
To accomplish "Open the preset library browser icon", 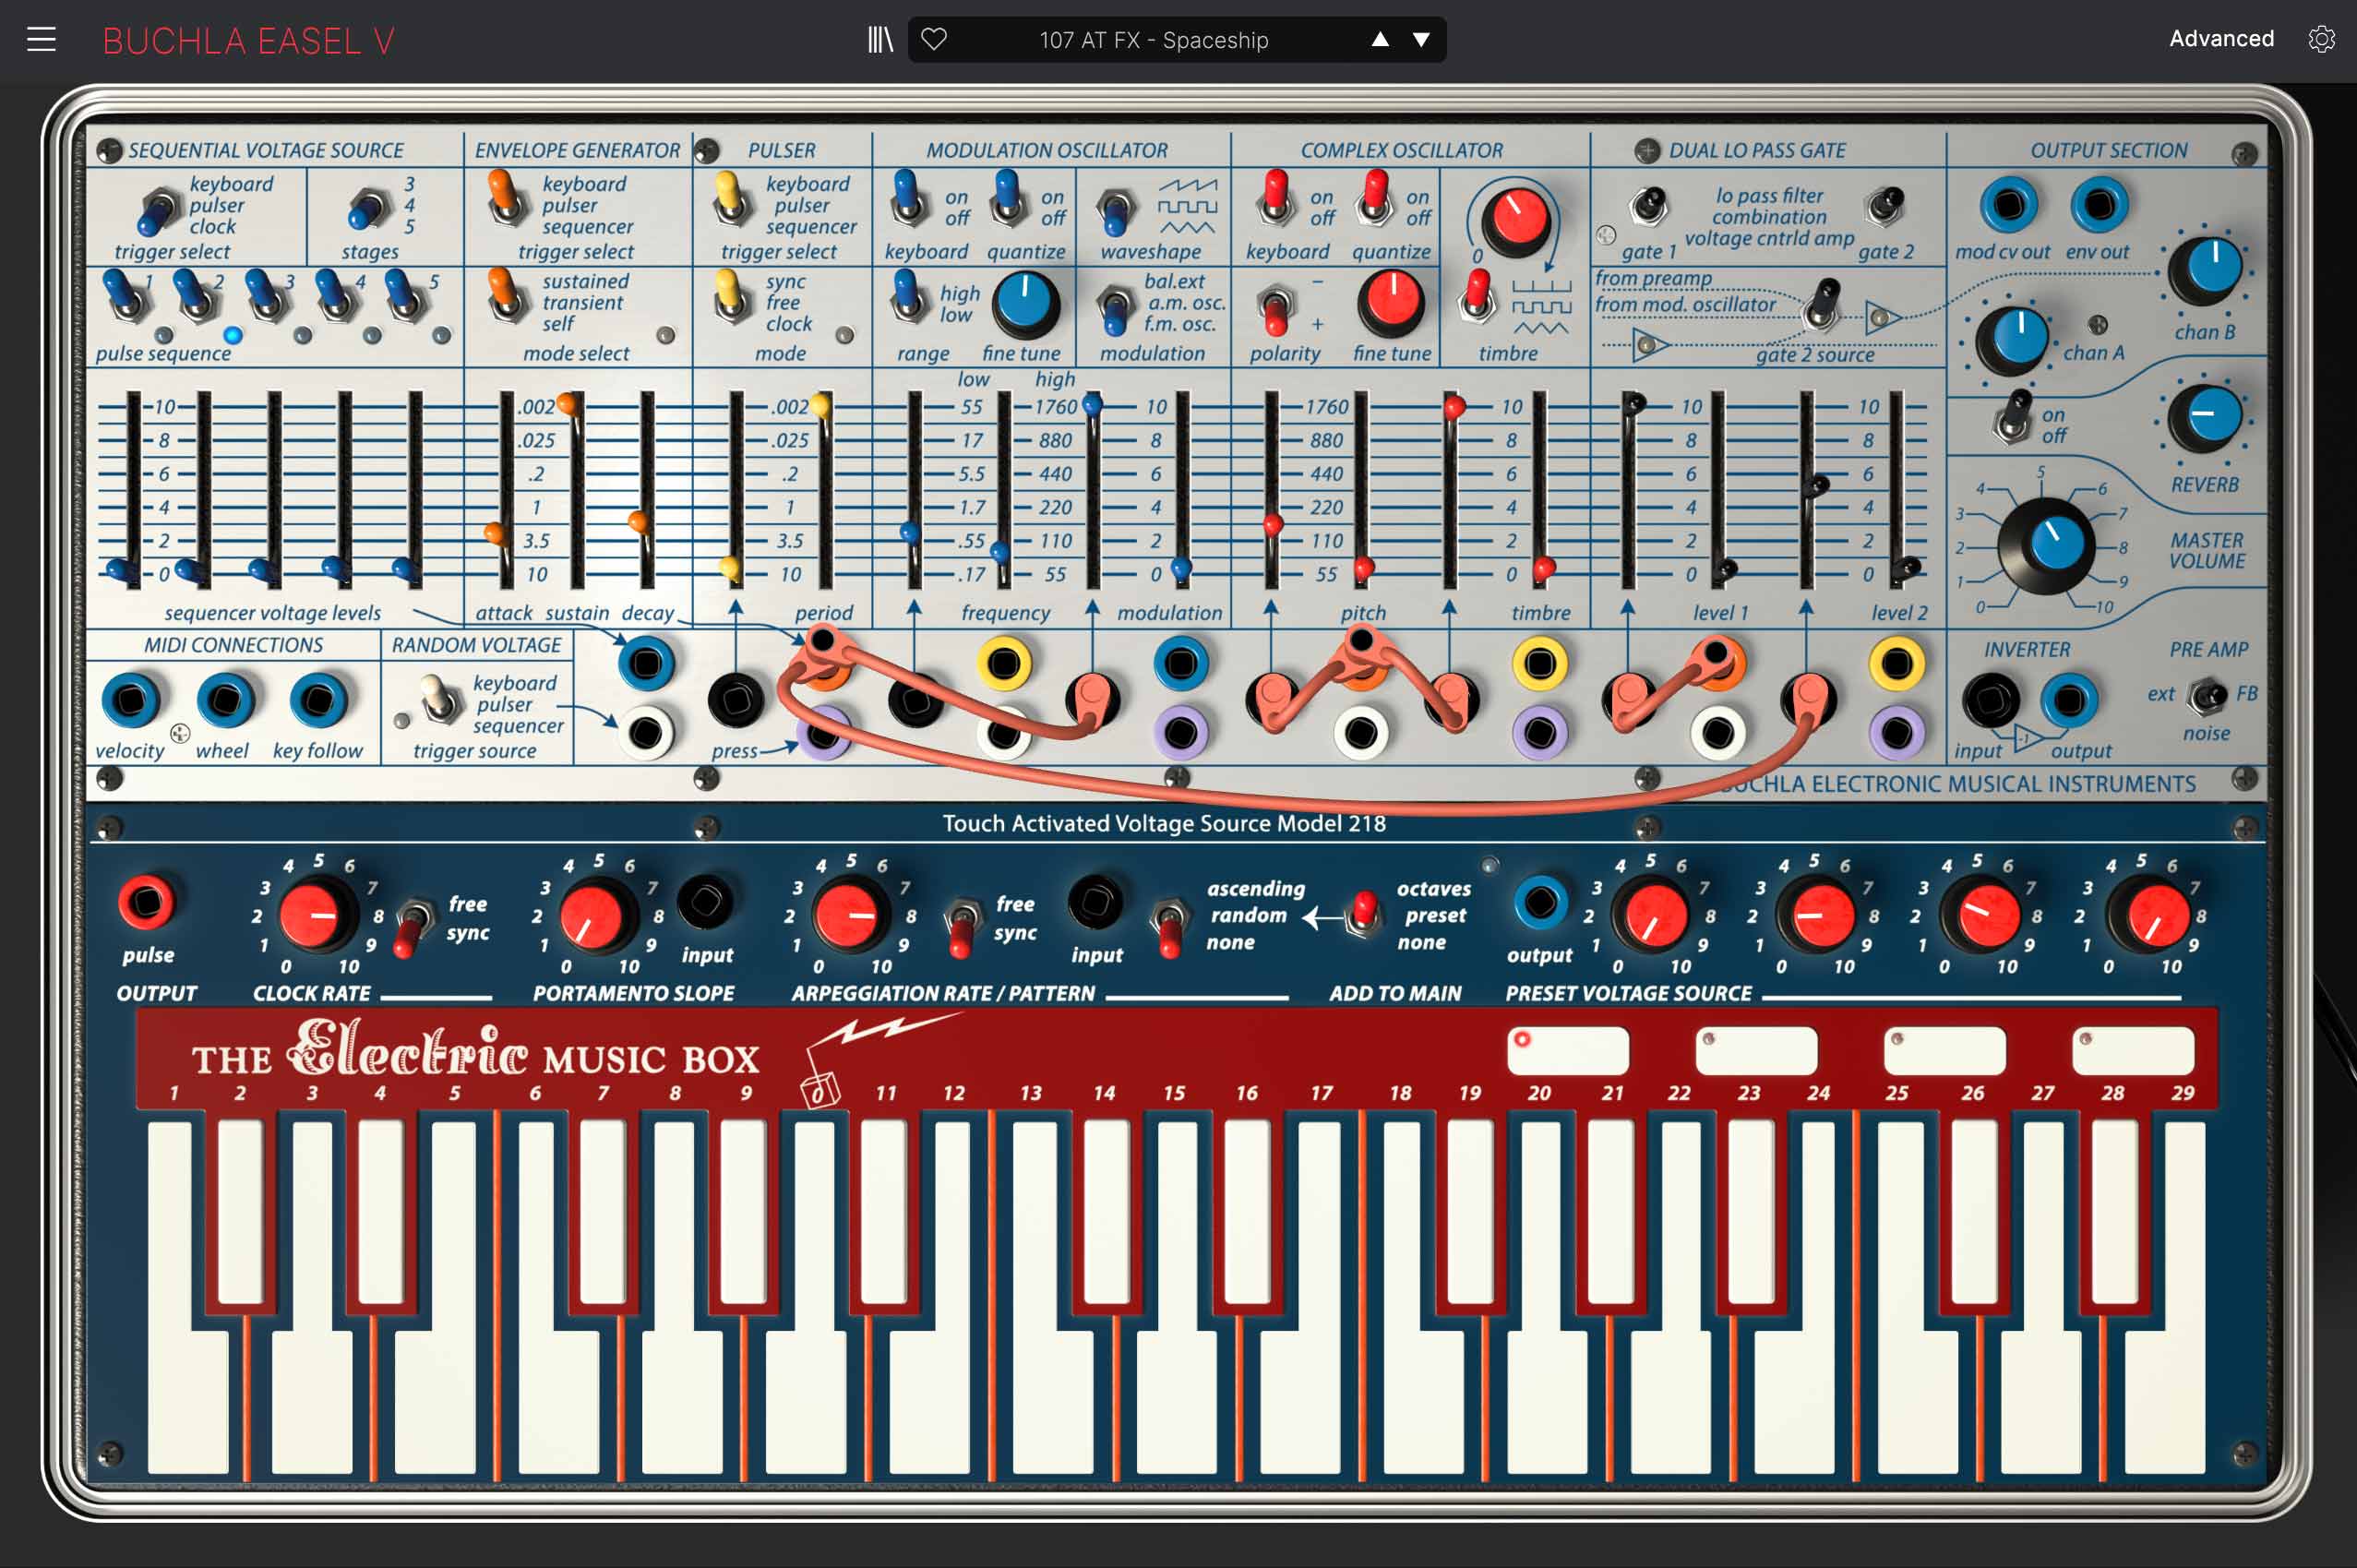I will pos(879,40).
